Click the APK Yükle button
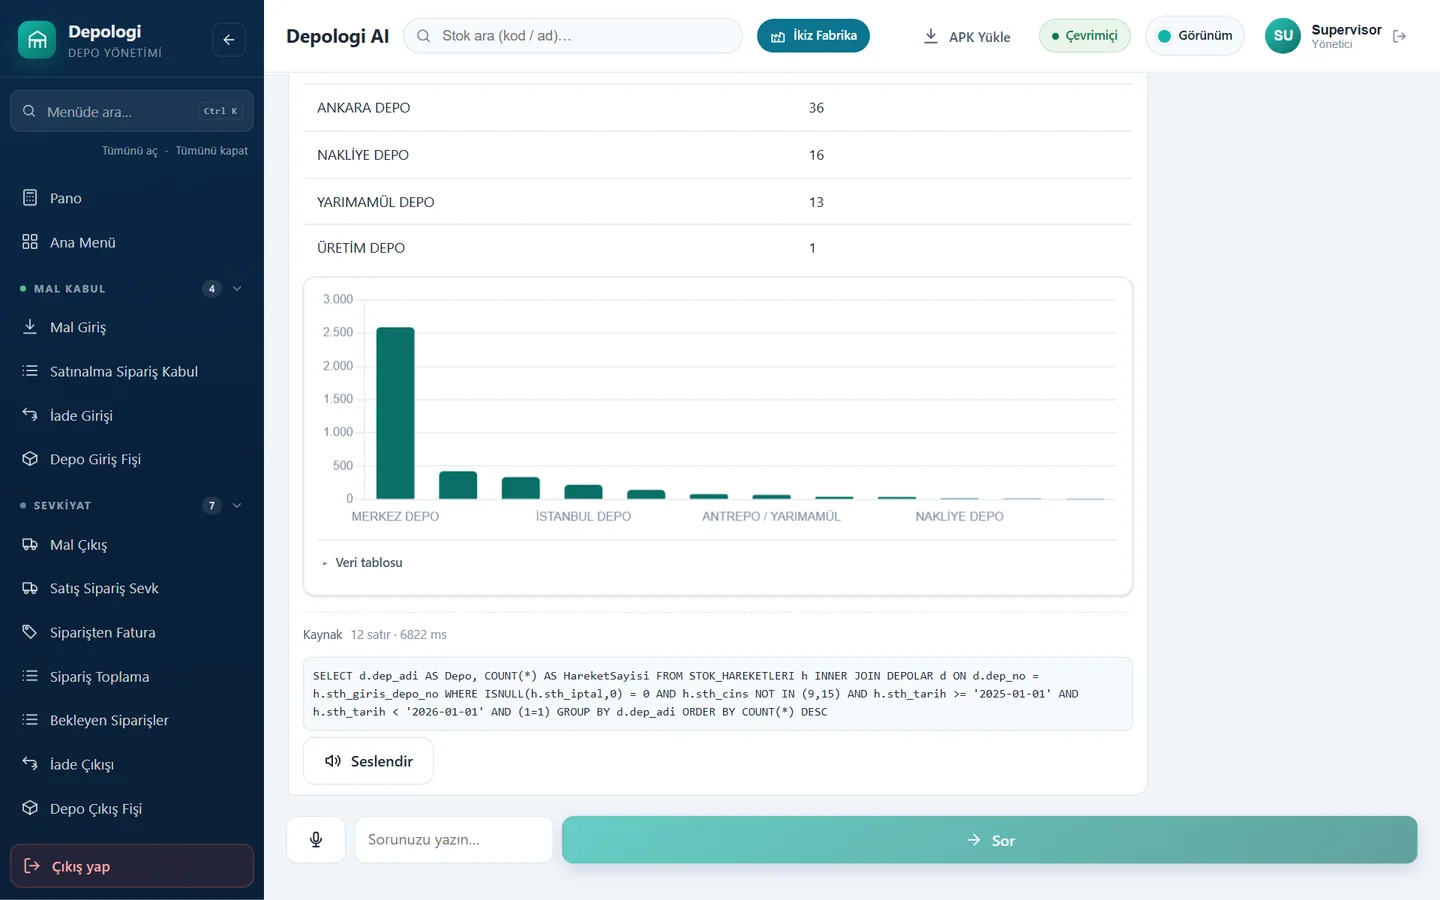This screenshot has height=900, width=1440. (x=966, y=36)
